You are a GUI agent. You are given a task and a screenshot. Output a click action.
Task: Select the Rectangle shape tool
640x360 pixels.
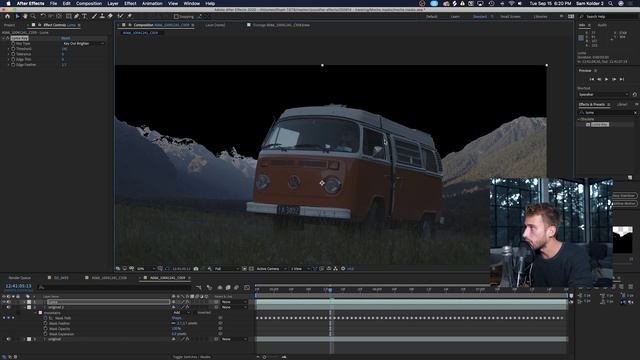[69, 16]
